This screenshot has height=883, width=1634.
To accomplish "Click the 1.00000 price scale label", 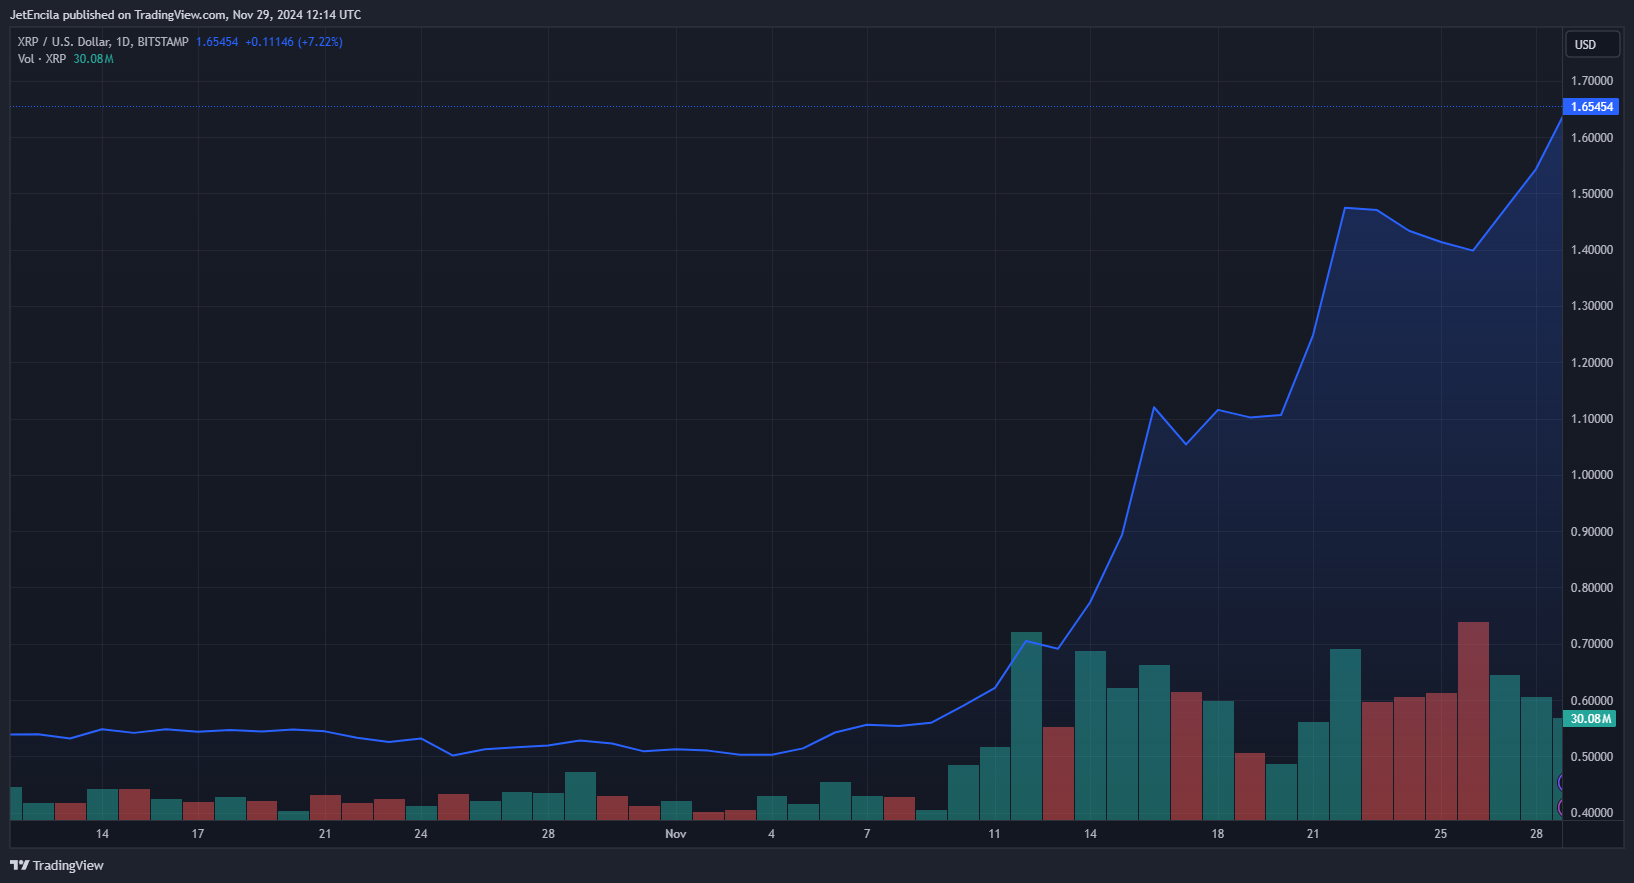I will pos(1591,475).
